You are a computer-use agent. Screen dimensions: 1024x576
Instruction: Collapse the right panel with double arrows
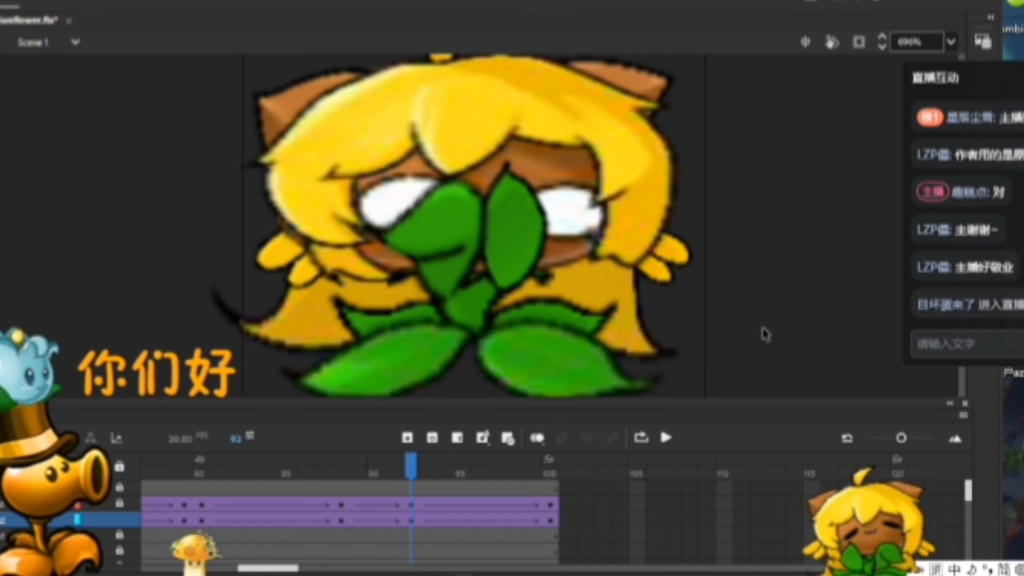click(x=991, y=17)
